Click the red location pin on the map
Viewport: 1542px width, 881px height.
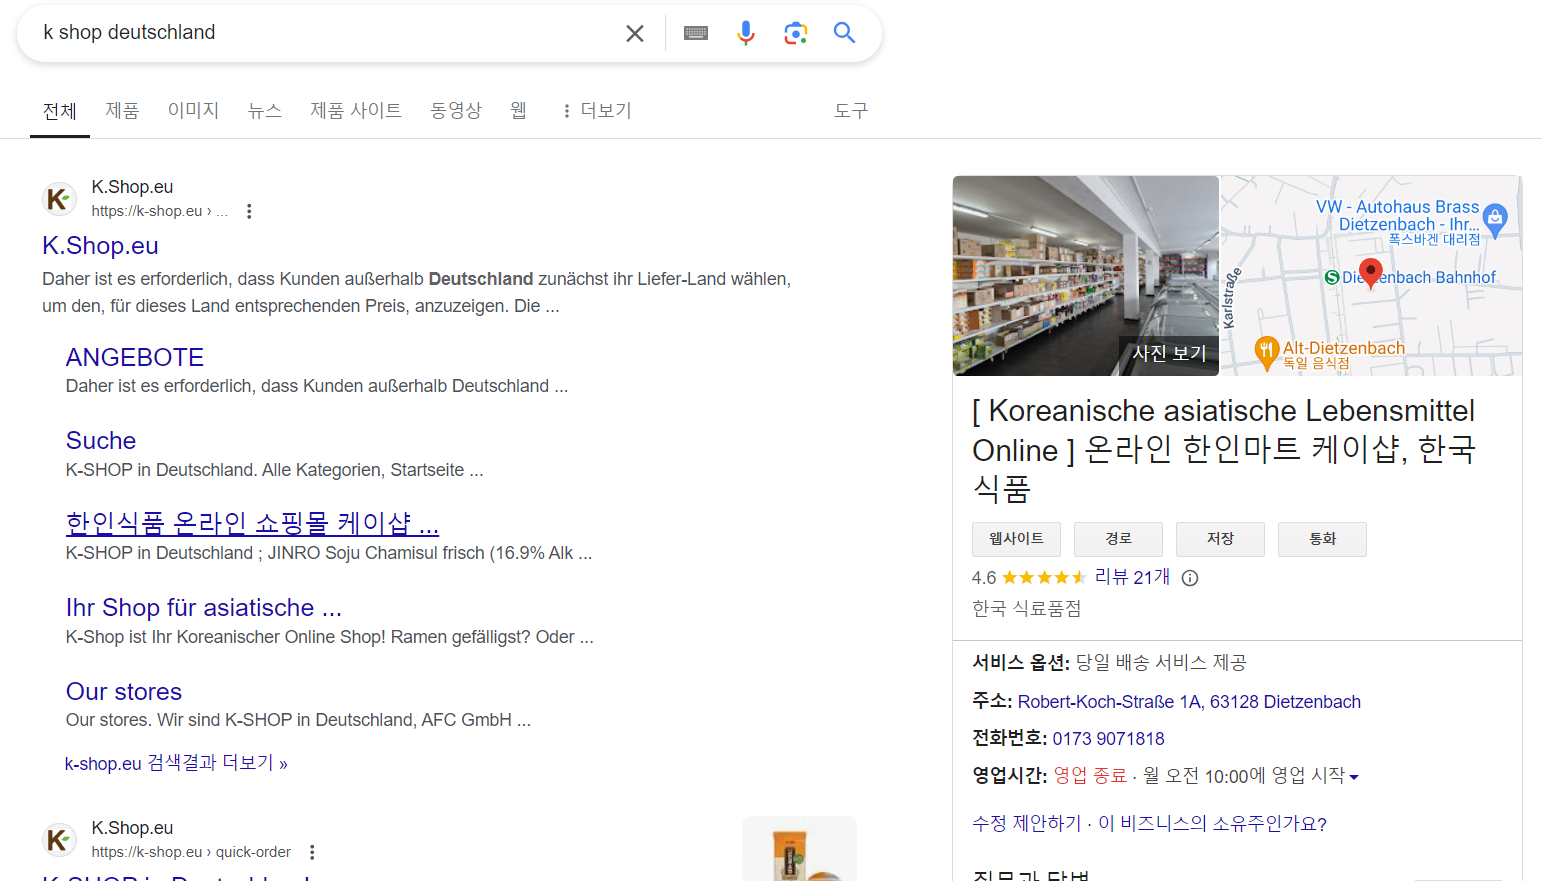coord(1371,273)
